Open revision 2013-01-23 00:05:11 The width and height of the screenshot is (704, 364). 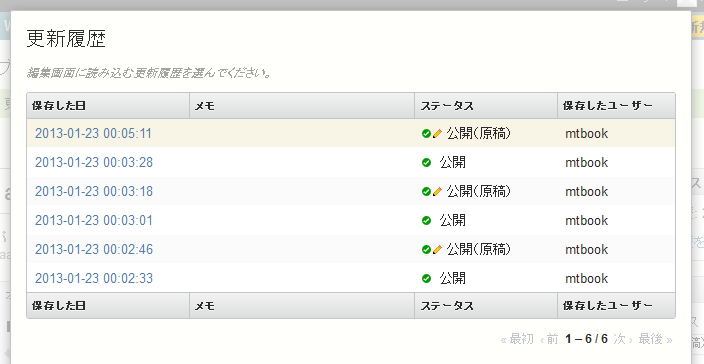click(93, 134)
